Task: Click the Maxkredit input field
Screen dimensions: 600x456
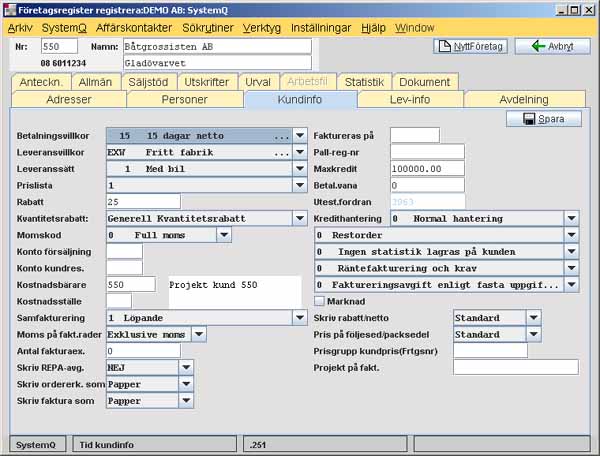Action: 427,169
